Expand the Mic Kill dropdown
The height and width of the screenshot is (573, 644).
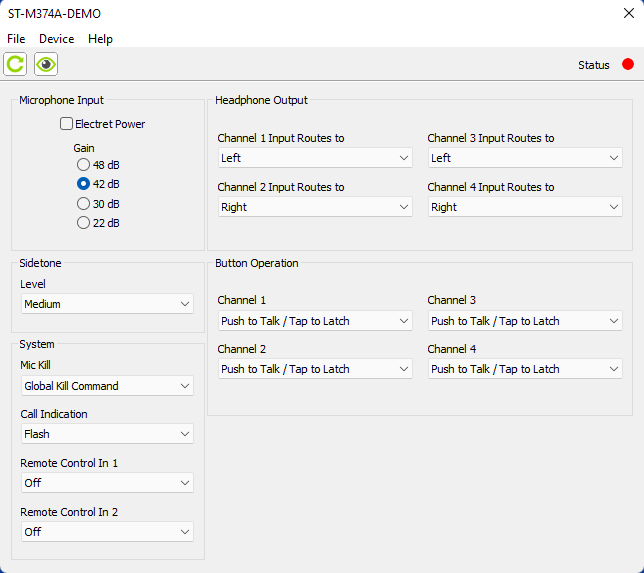coord(107,386)
